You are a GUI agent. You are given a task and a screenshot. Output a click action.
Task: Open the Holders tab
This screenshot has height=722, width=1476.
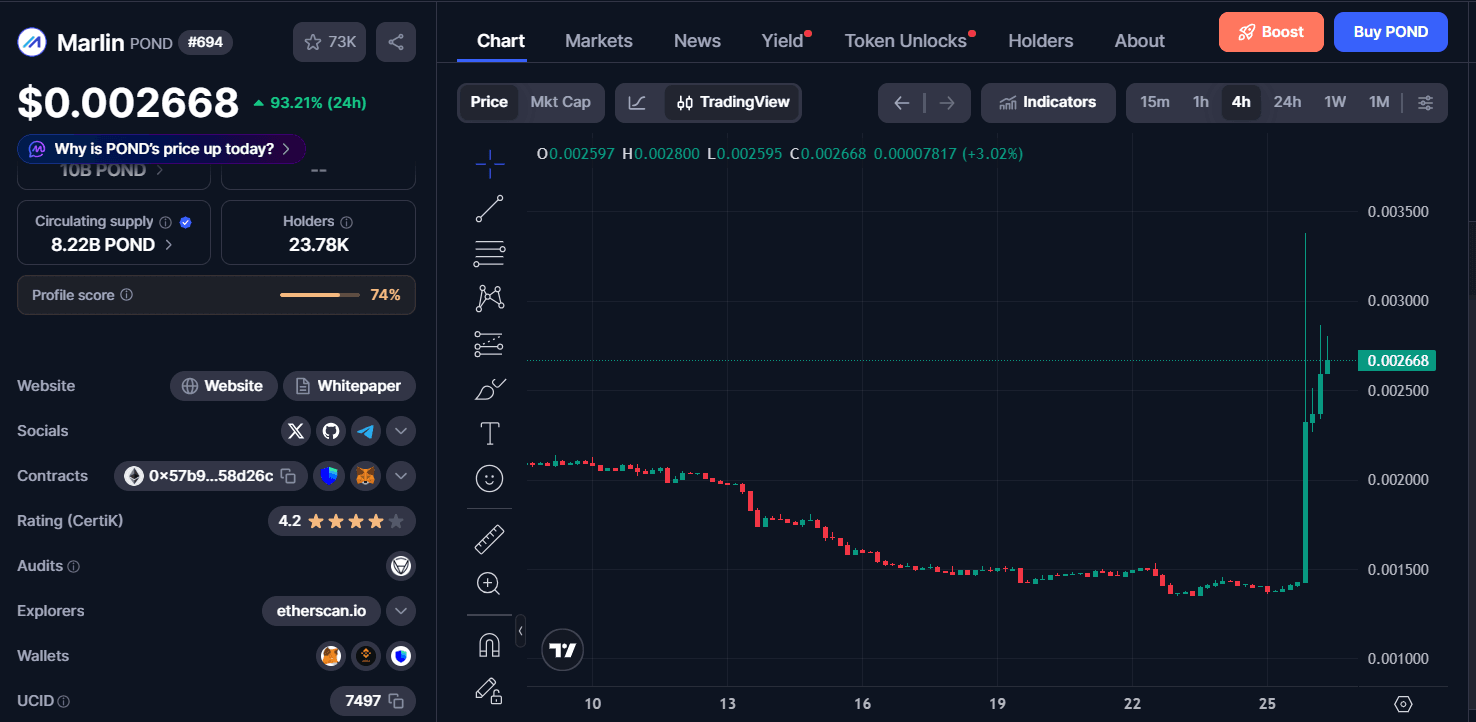(1041, 41)
